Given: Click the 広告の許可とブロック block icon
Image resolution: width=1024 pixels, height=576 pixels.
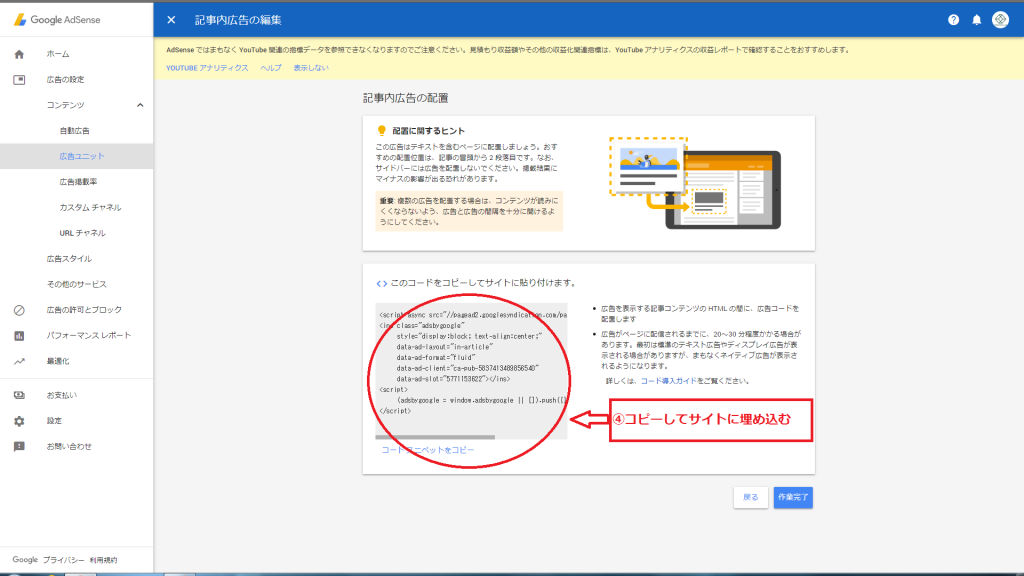Looking at the screenshot, I should (x=19, y=310).
